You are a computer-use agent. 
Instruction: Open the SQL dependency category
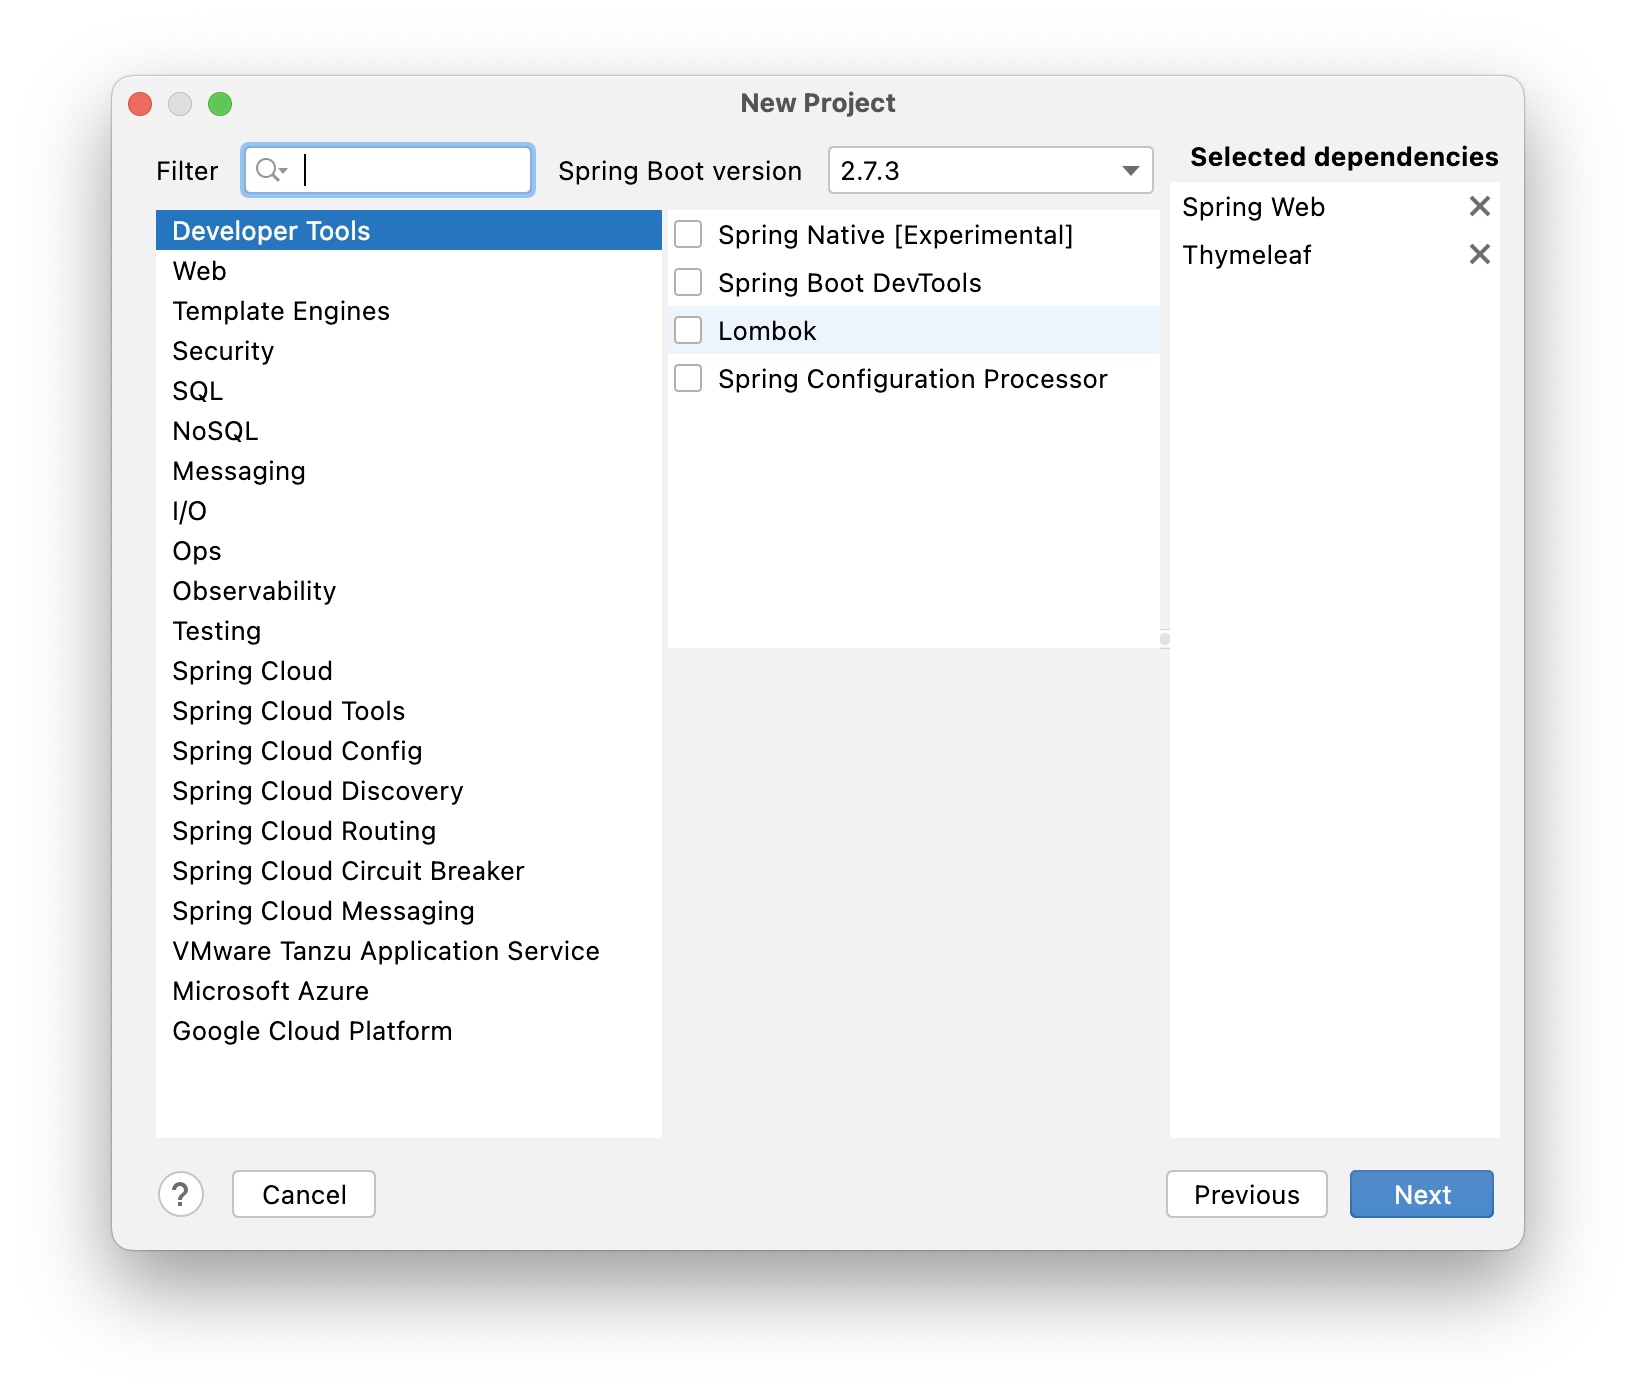coord(198,391)
